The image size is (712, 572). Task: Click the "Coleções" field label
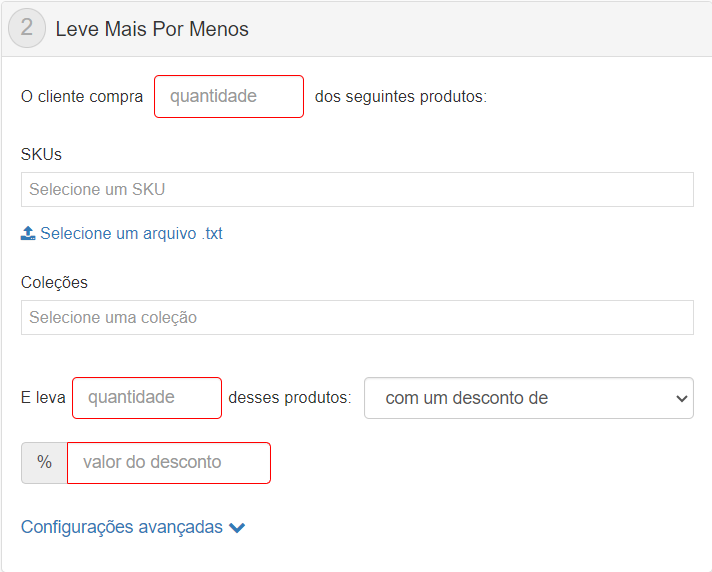pyautogui.click(x=54, y=283)
